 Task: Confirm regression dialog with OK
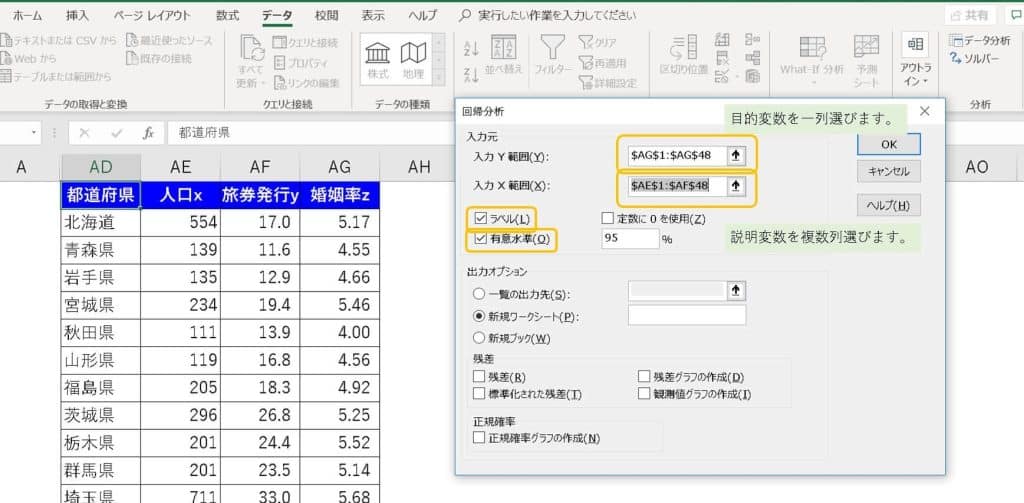(889, 144)
